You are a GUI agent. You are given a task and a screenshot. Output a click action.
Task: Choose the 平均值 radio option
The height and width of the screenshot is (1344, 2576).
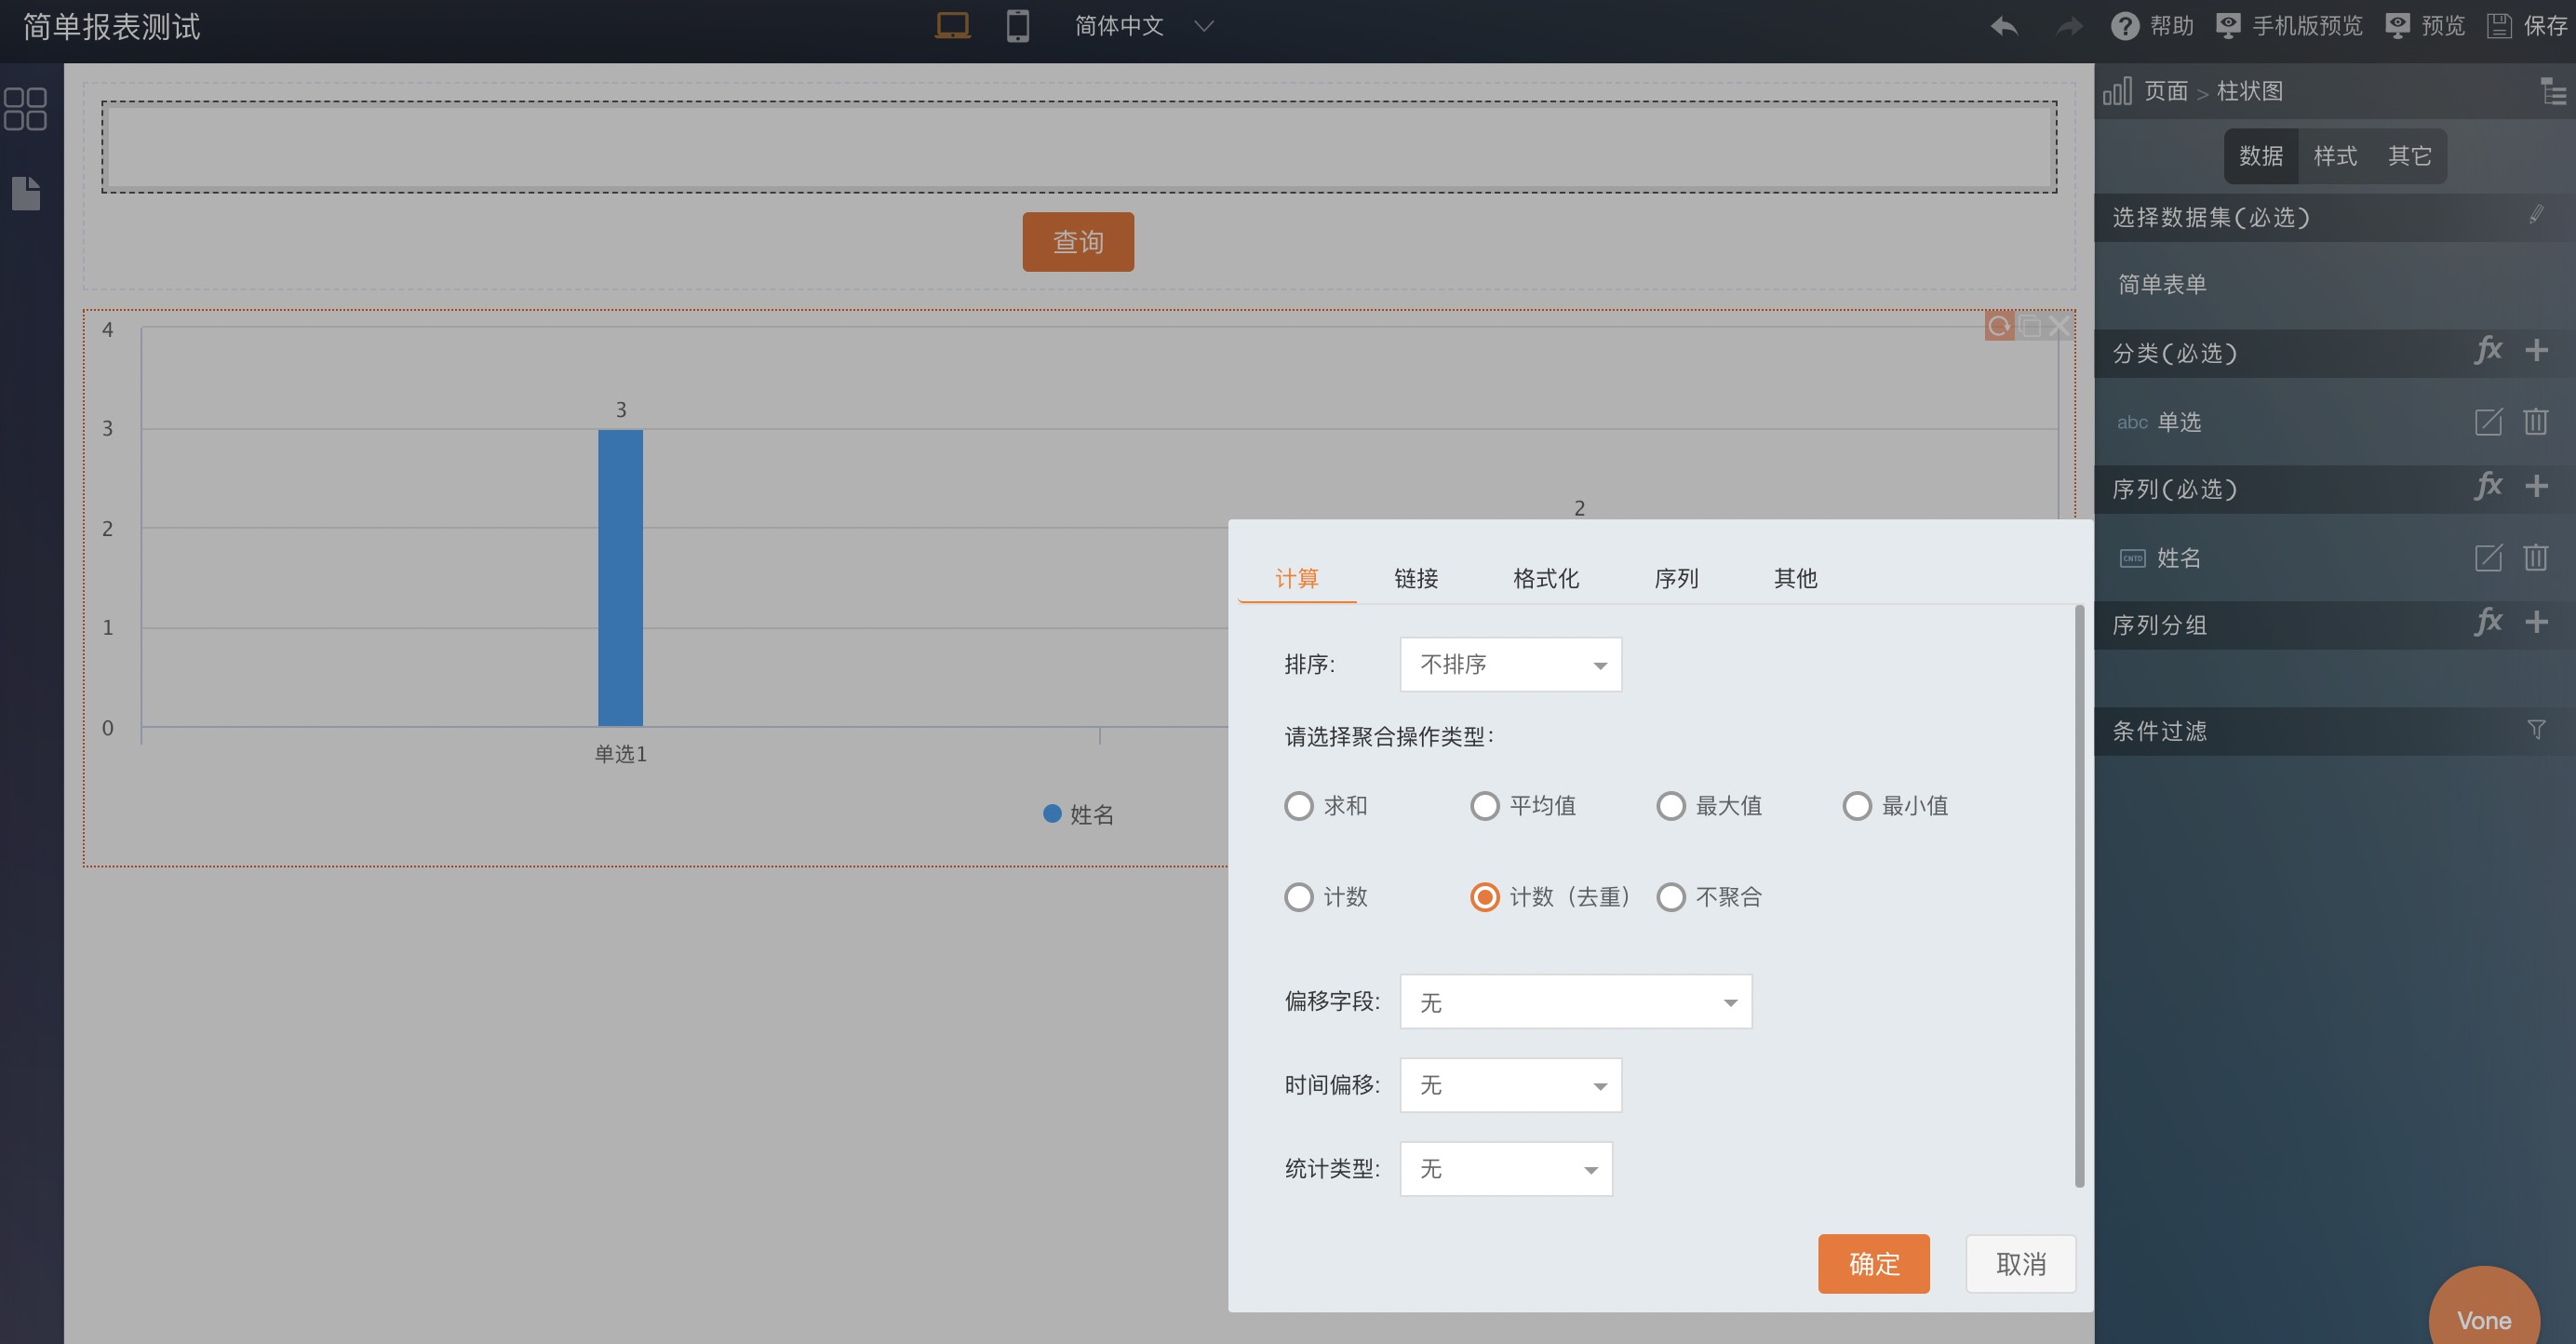tap(1484, 806)
